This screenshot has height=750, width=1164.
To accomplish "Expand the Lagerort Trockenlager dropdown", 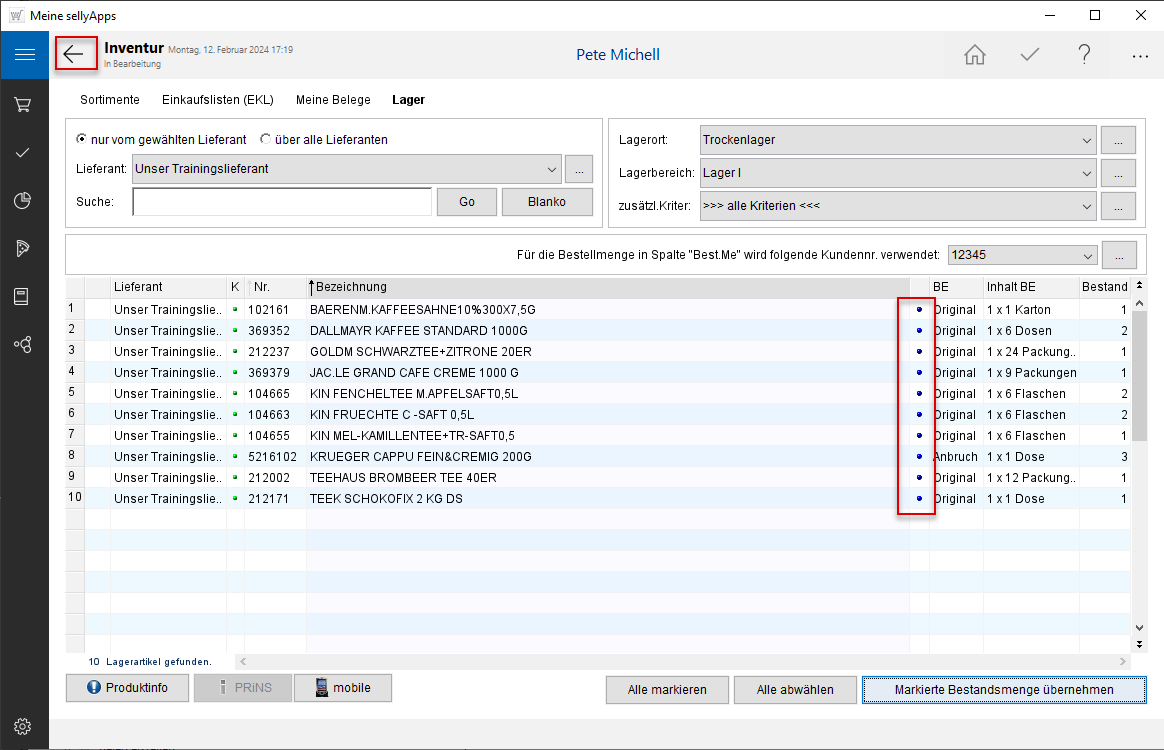I will tap(1087, 140).
